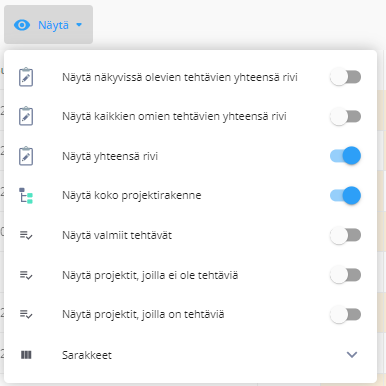Click the columns icon next to Sarakkeet
The height and width of the screenshot is (386, 386).
(26, 355)
